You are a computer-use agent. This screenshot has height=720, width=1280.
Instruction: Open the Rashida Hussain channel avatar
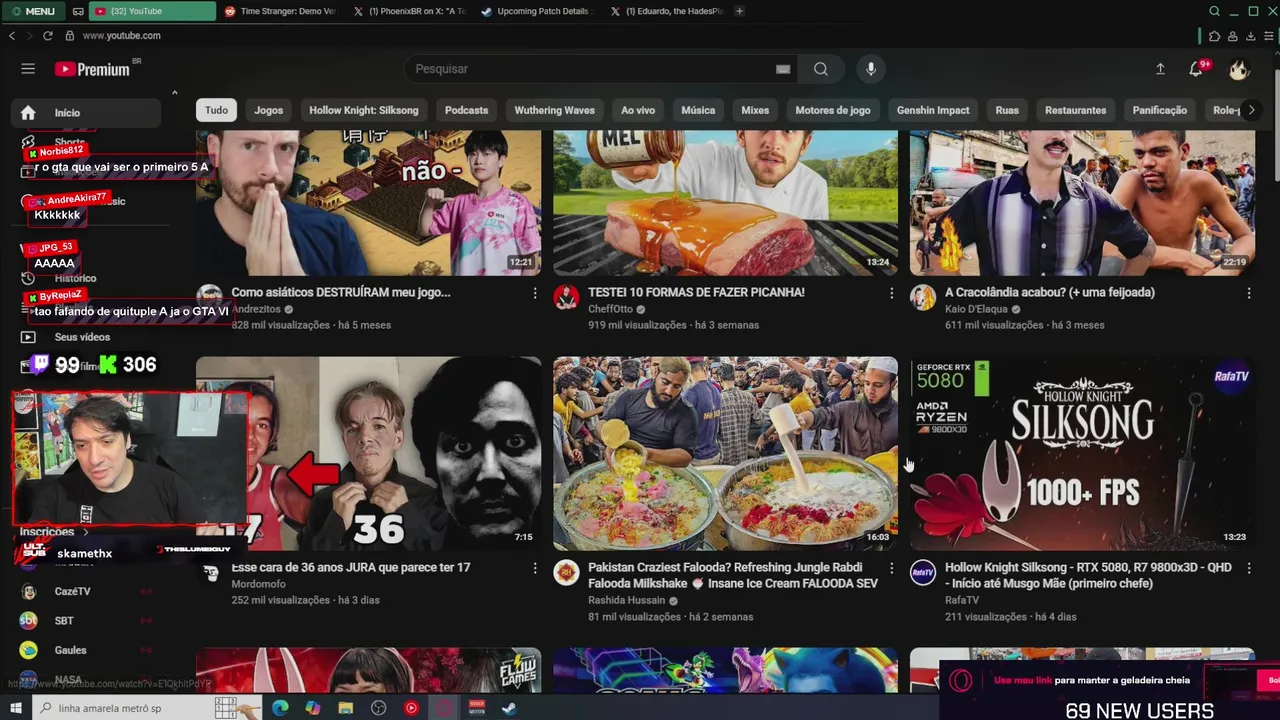point(566,572)
